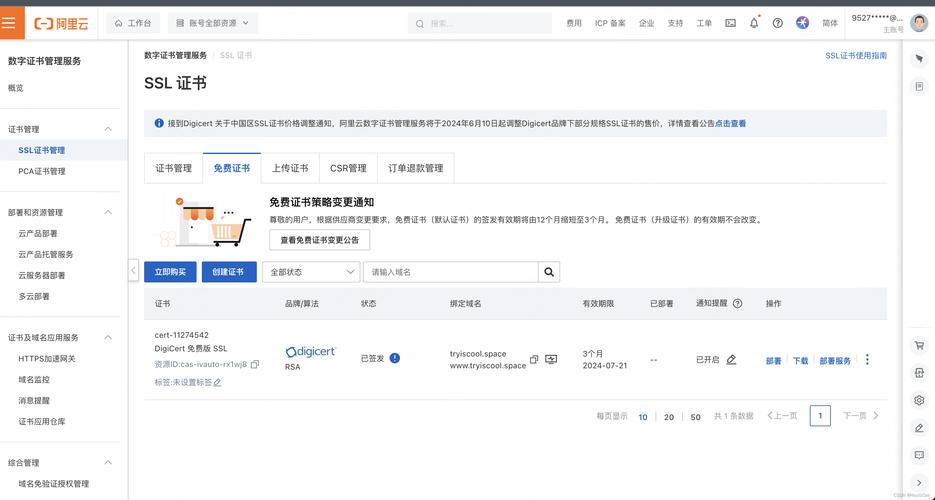This screenshot has width=935, height=500.
Task: Open Cloud Shell terminal icon
Action: pyautogui.click(x=730, y=23)
